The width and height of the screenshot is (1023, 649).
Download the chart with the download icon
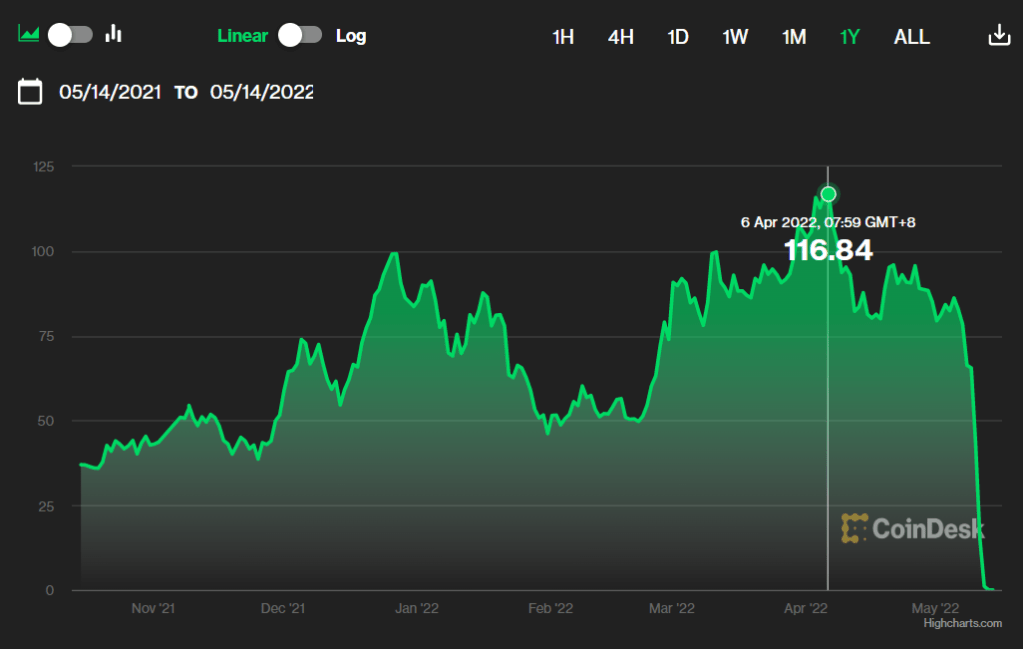tap(998, 35)
